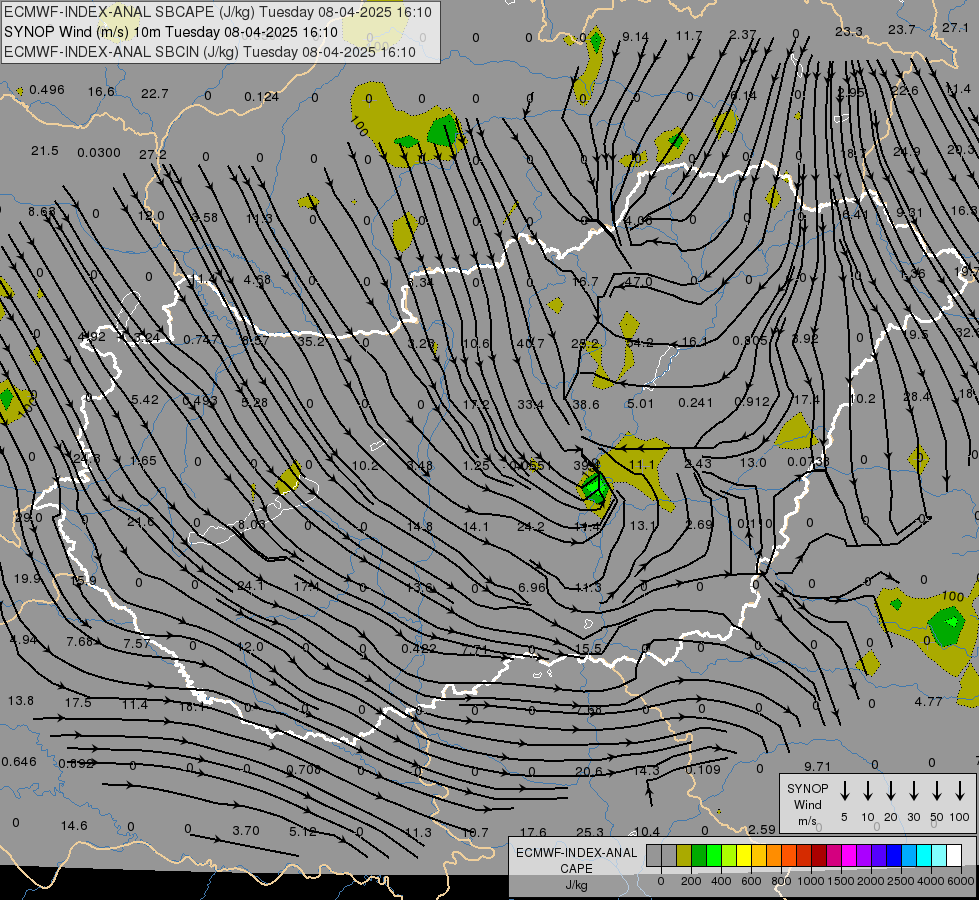Click the '24.1' value on the map

pyautogui.click(x=250, y=586)
